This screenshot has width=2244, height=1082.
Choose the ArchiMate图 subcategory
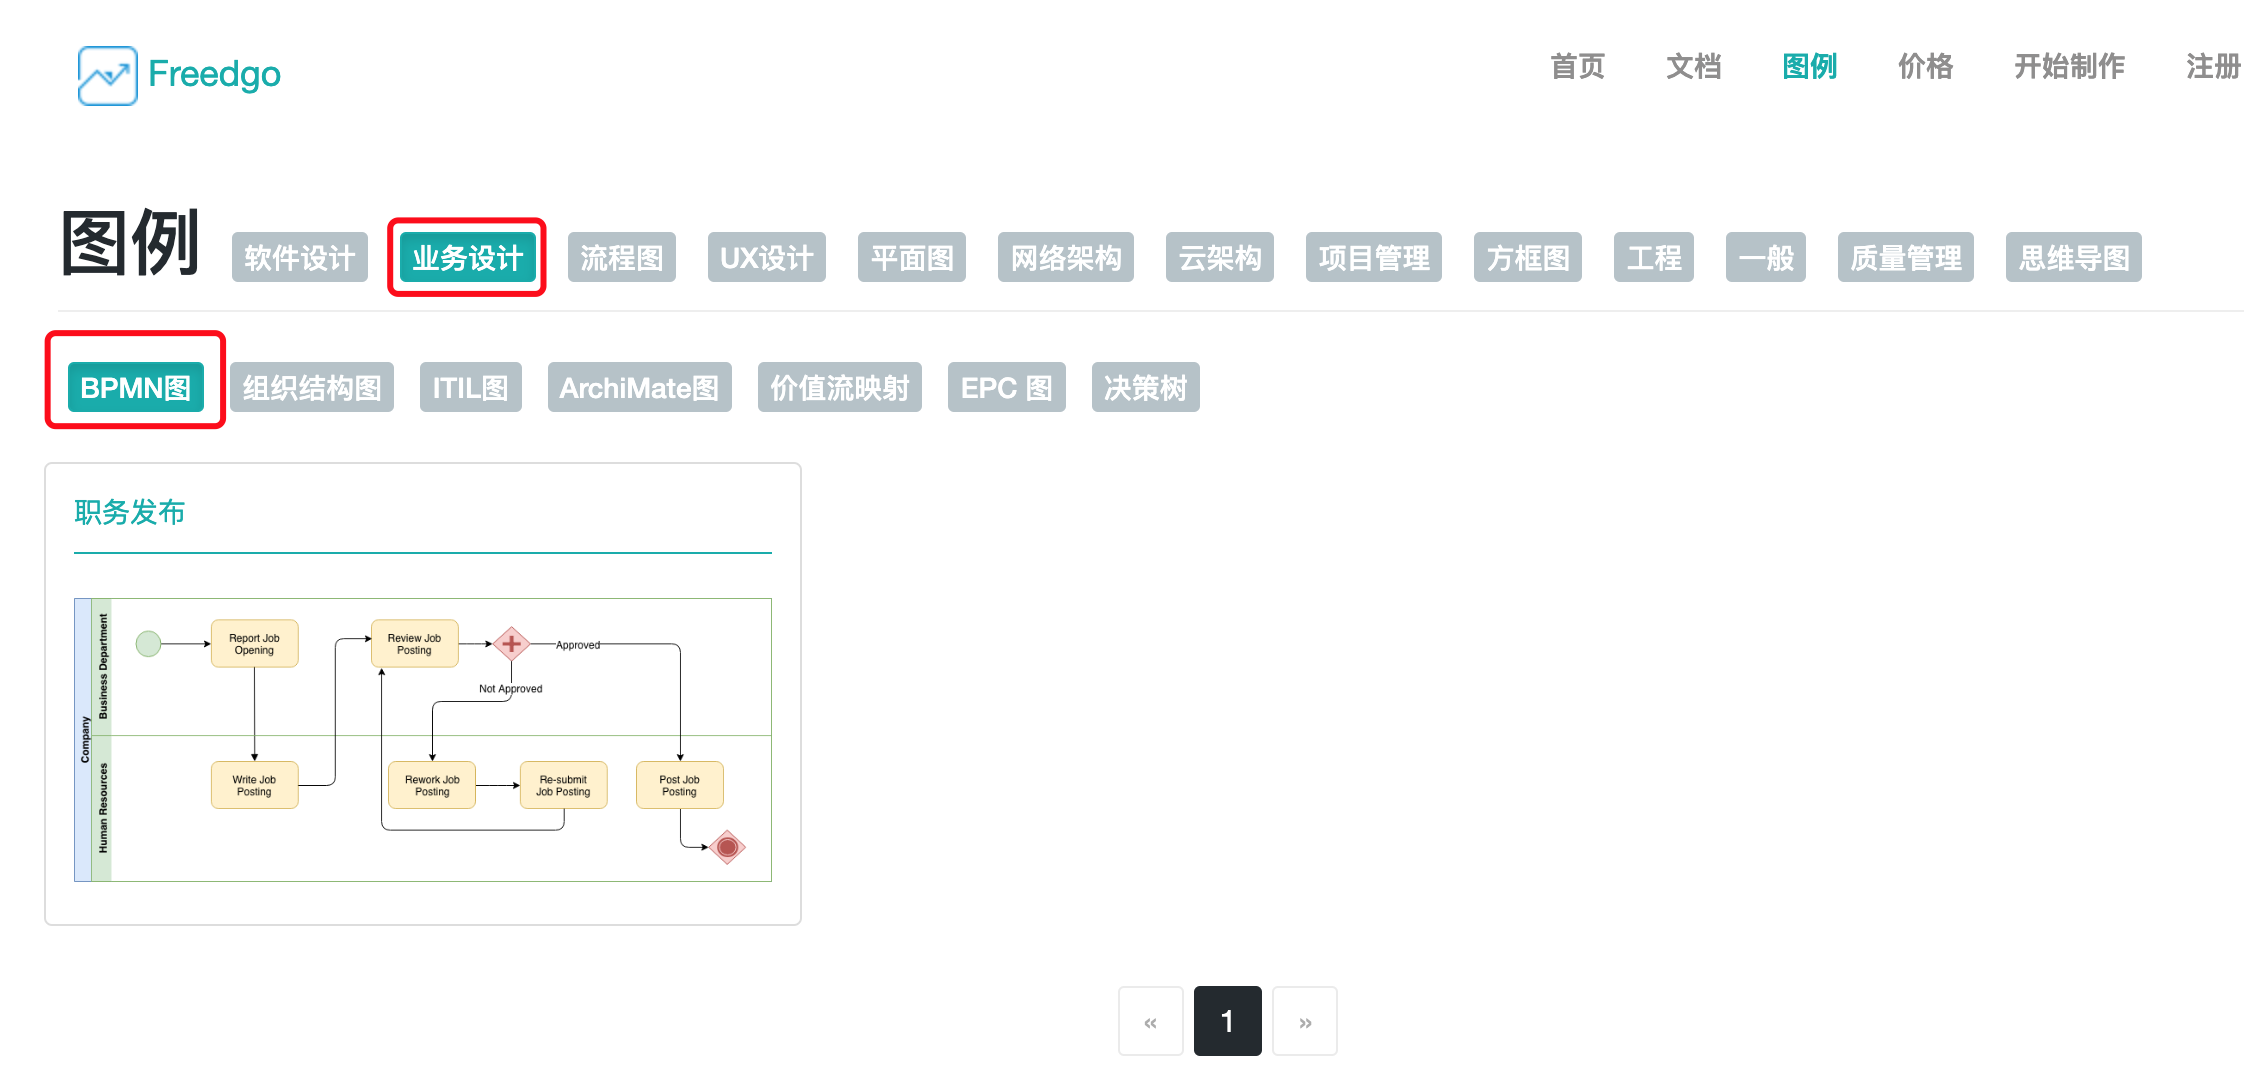pyautogui.click(x=640, y=387)
